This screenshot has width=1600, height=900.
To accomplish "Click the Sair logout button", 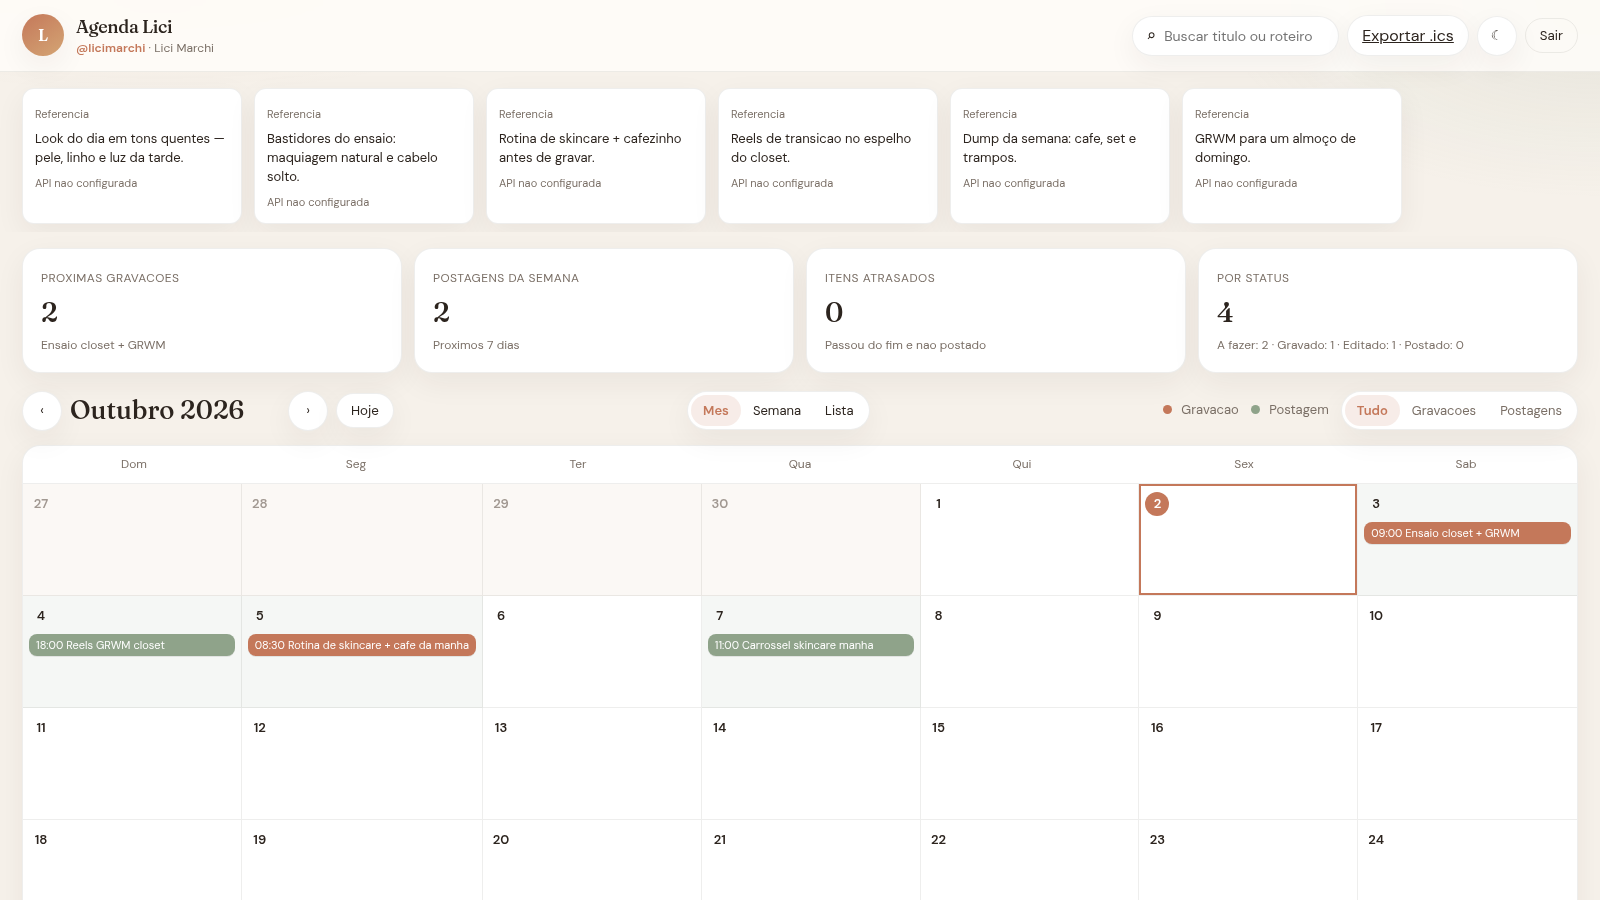I will click(x=1551, y=36).
